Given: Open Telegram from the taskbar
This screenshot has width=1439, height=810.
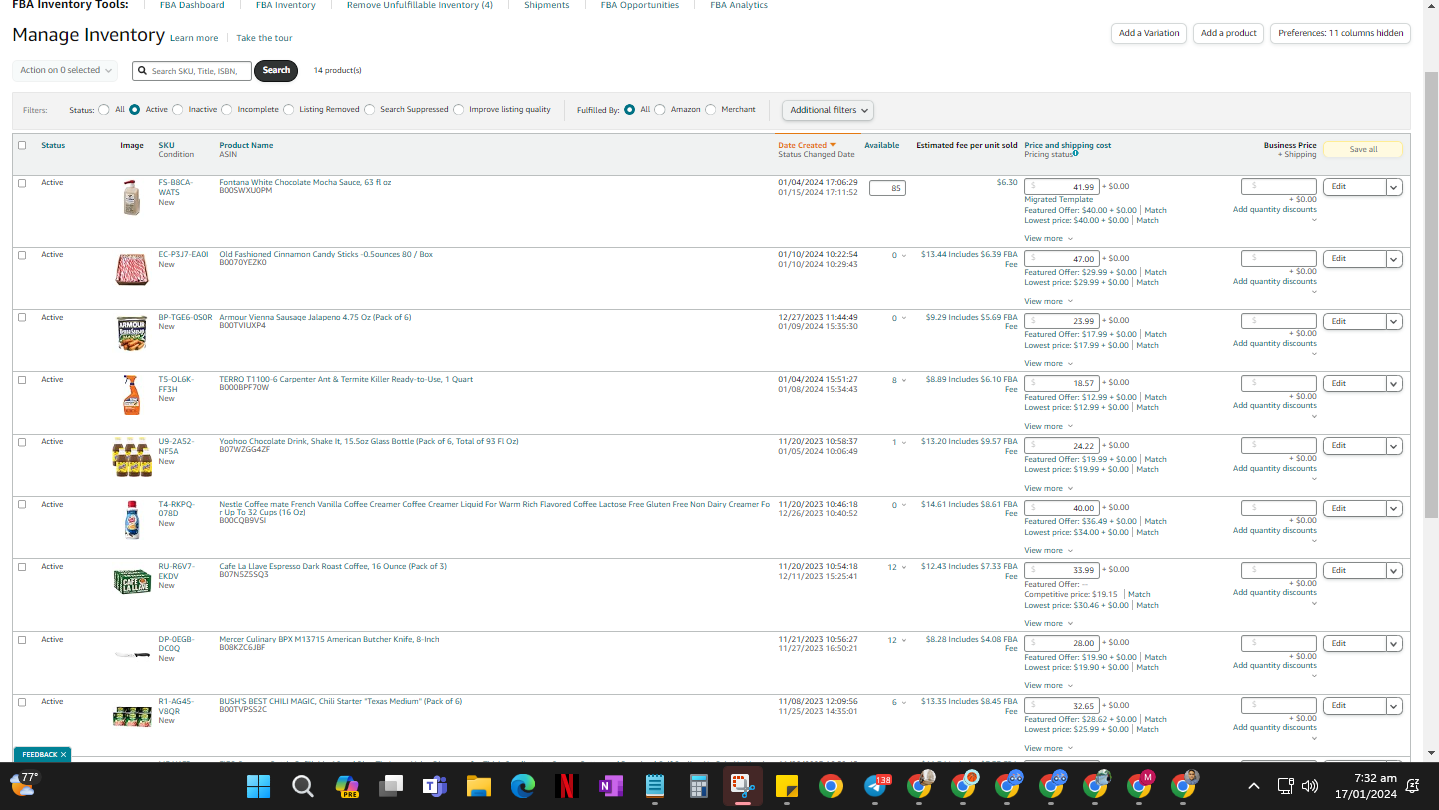Looking at the screenshot, I should (875, 786).
